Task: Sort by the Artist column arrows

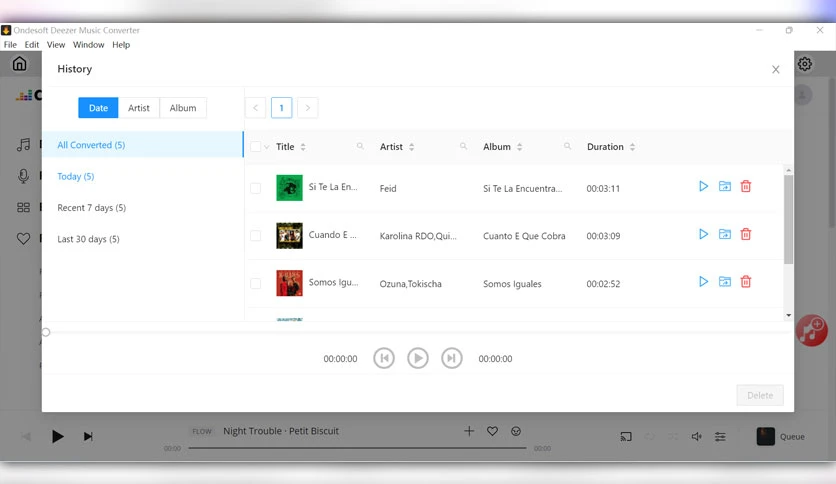Action: tap(411, 147)
